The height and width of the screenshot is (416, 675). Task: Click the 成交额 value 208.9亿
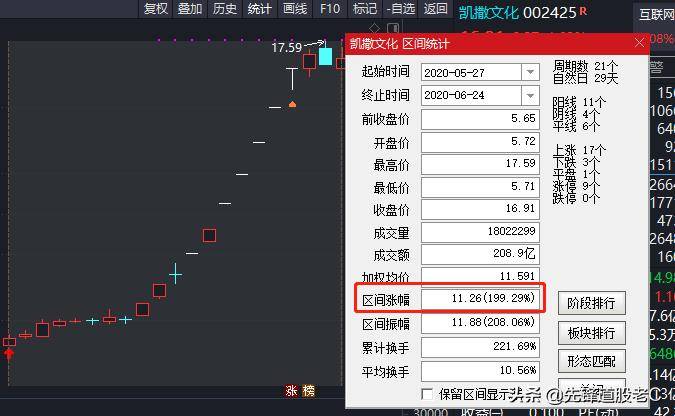[x=480, y=254]
